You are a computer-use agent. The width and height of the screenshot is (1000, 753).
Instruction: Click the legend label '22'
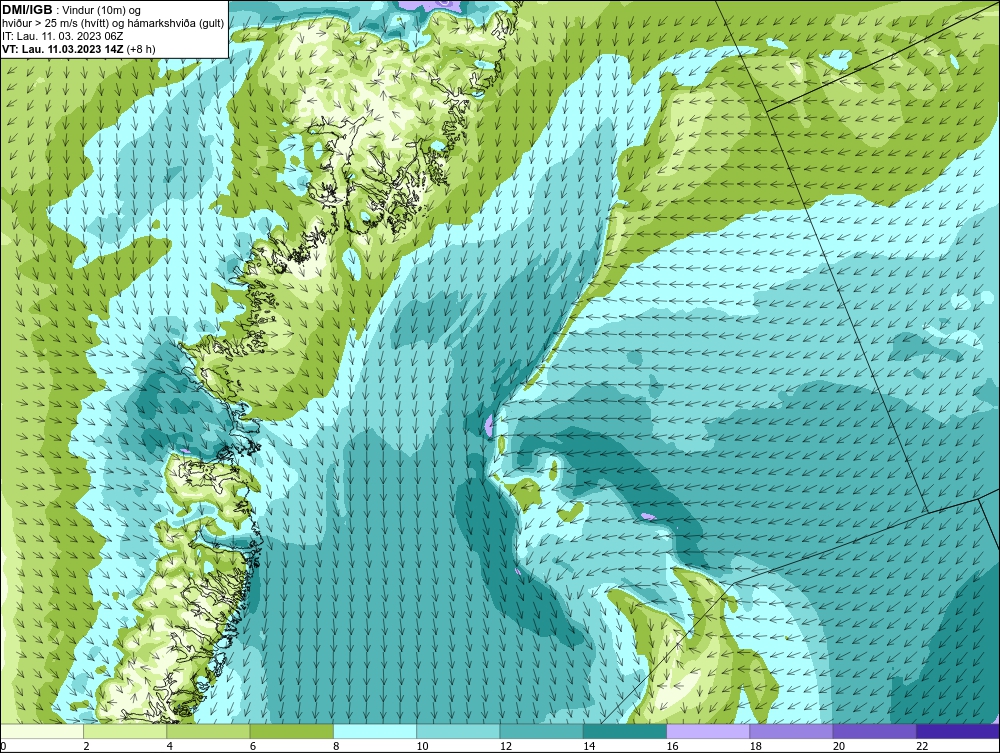pyautogui.click(x=922, y=747)
